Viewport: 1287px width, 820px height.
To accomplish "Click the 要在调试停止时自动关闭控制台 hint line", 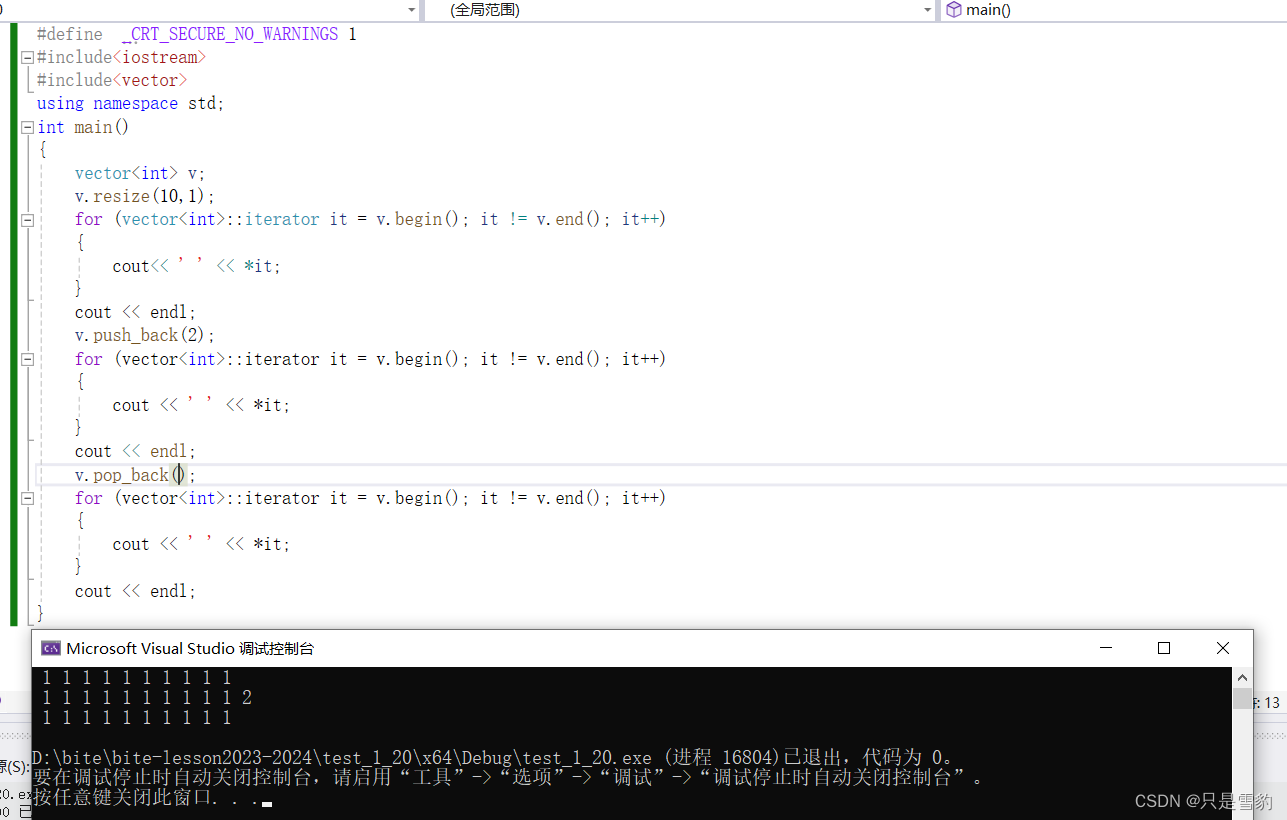I will [x=508, y=777].
